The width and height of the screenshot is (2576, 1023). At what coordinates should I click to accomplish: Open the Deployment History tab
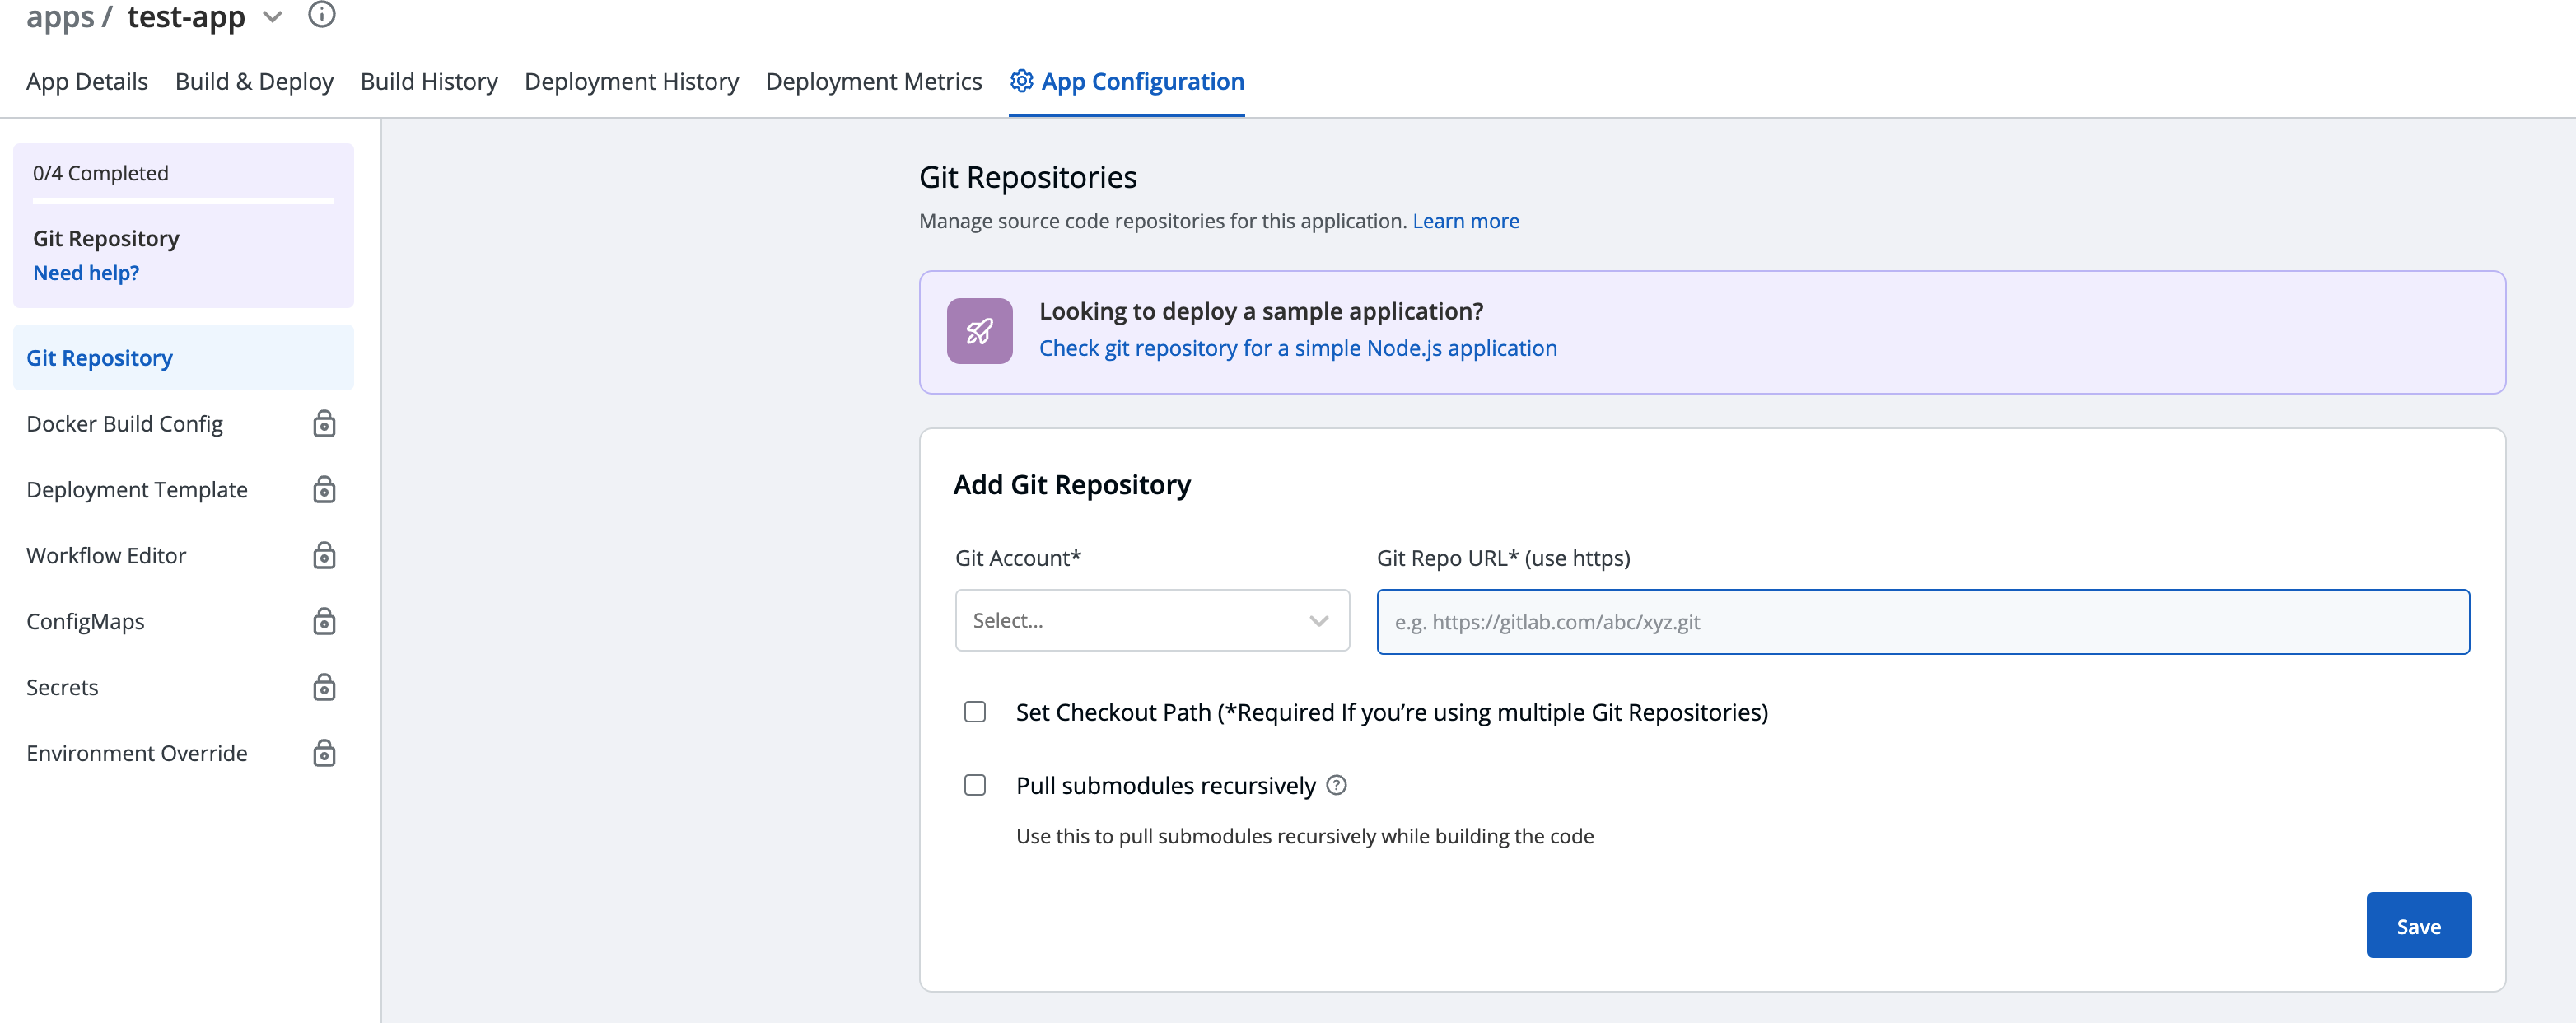pyautogui.click(x=631, y=82)
